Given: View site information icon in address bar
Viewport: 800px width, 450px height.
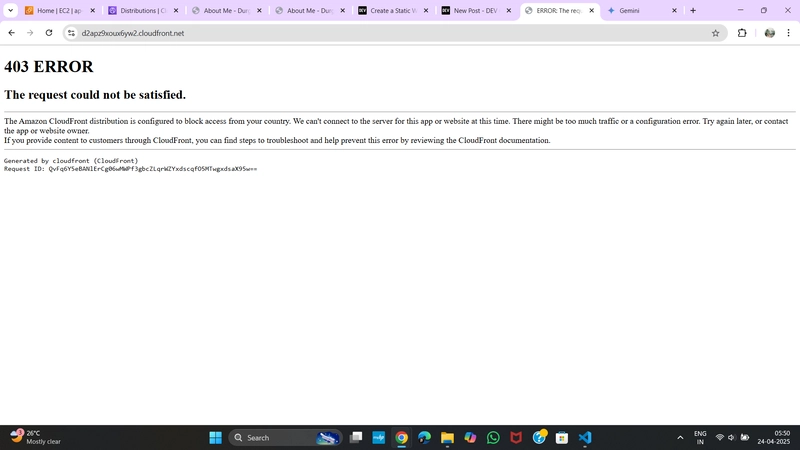Looking at the screenshot, I should [x=71, y=33].
